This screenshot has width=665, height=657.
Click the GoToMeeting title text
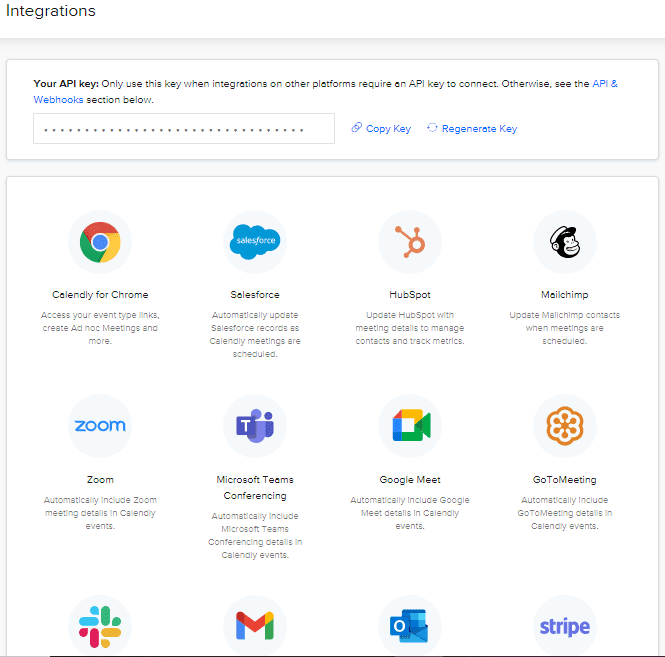pos(564,480)
